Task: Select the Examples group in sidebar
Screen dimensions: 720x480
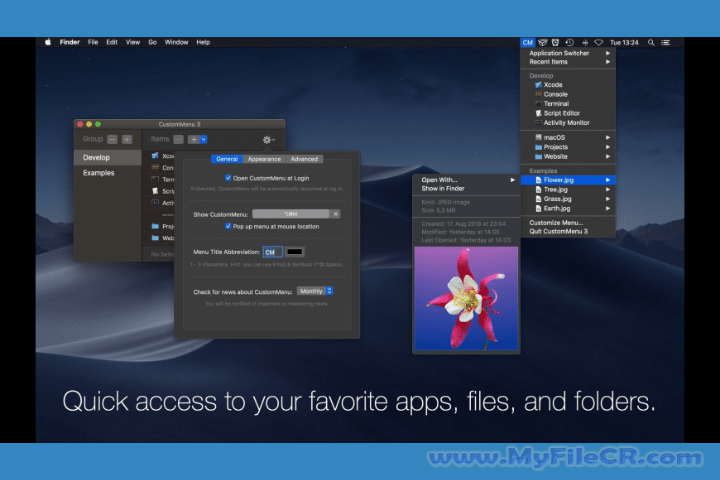Action: 107,173
